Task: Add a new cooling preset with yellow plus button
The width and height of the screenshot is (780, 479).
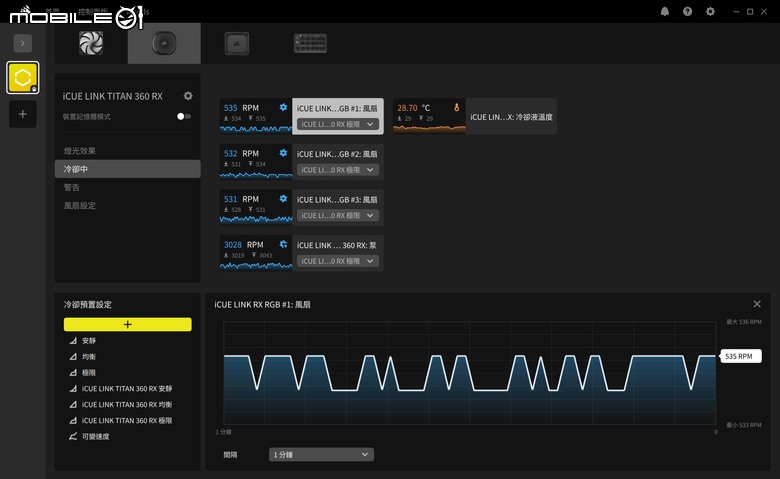Action: coord(128,324)
